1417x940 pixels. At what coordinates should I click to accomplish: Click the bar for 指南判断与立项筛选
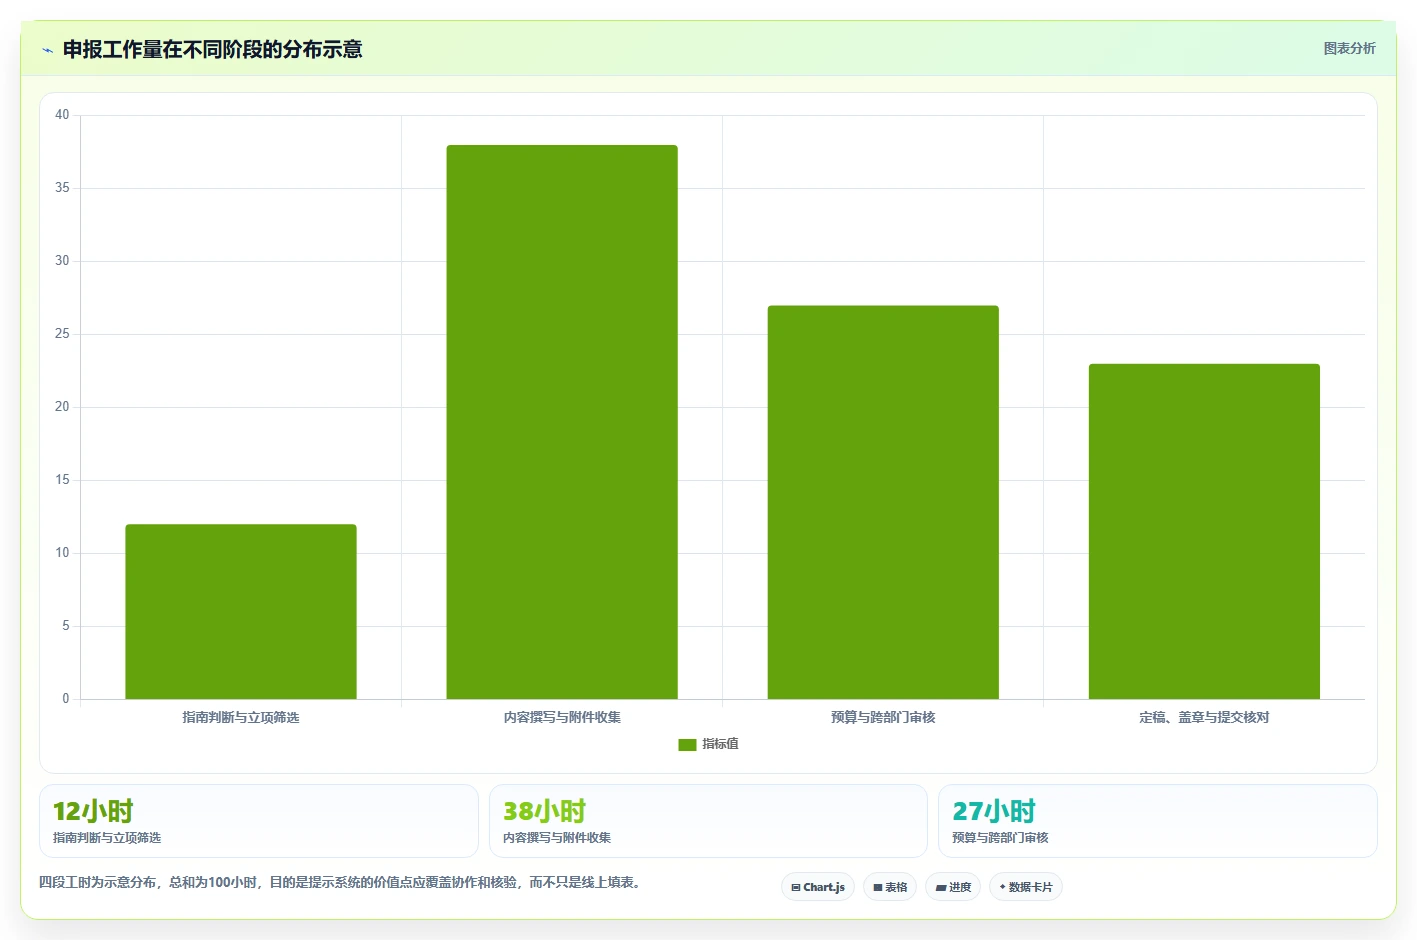(x=241, y=612)
